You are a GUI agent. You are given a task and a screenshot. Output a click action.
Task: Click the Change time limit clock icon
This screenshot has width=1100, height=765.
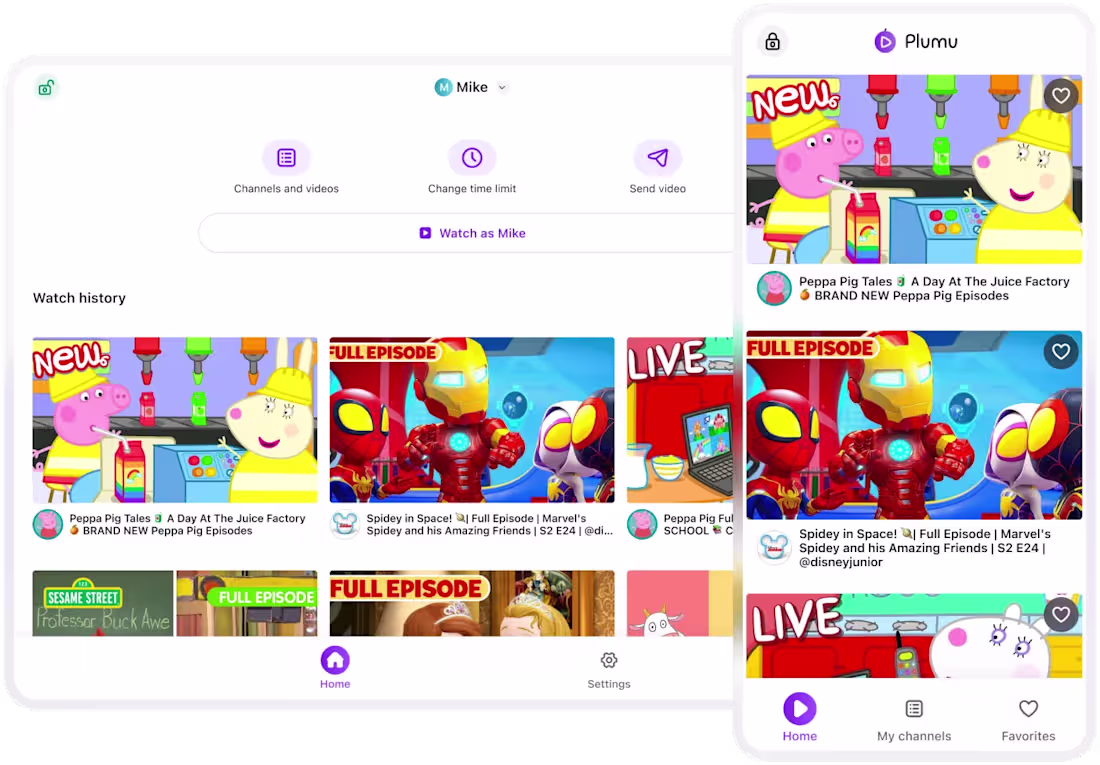[472, 158]
